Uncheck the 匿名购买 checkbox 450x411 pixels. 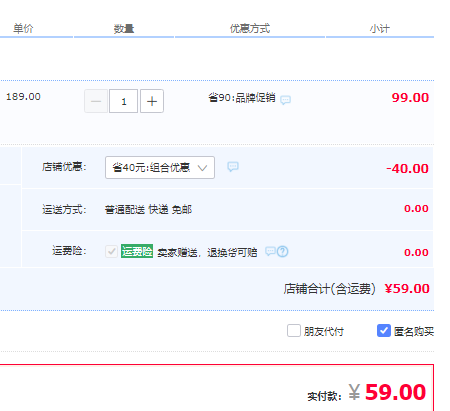pyautogui.click(x=384, y=331)
